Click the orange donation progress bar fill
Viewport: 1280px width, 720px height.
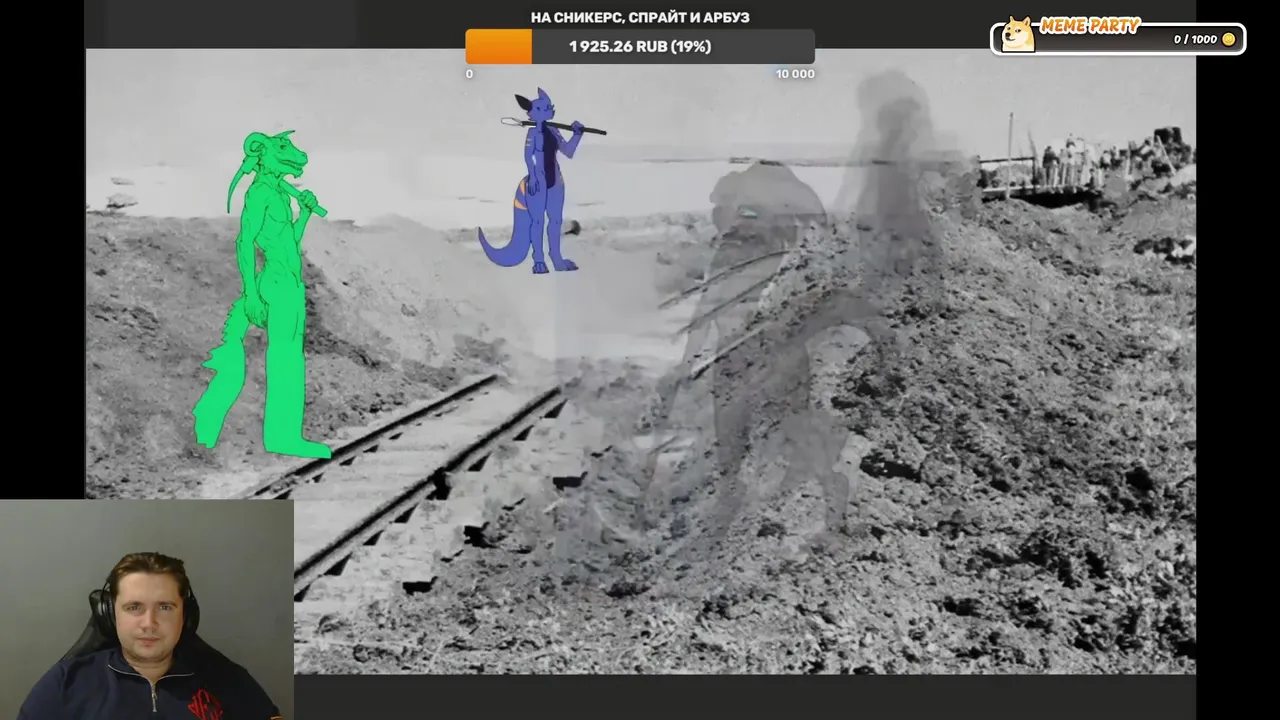(x=499, y=47)
